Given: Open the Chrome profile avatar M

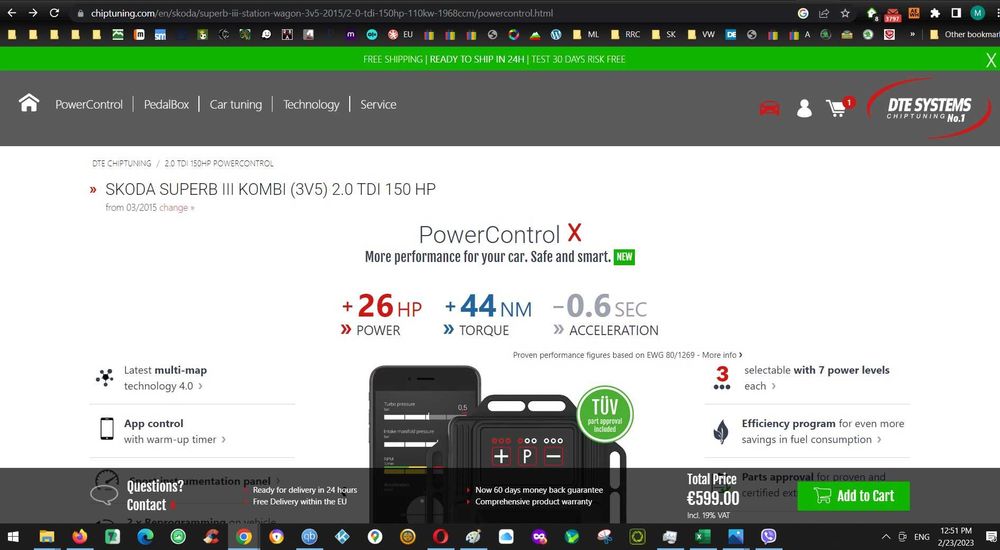Looking at the screenshot, I should point(977,13).
